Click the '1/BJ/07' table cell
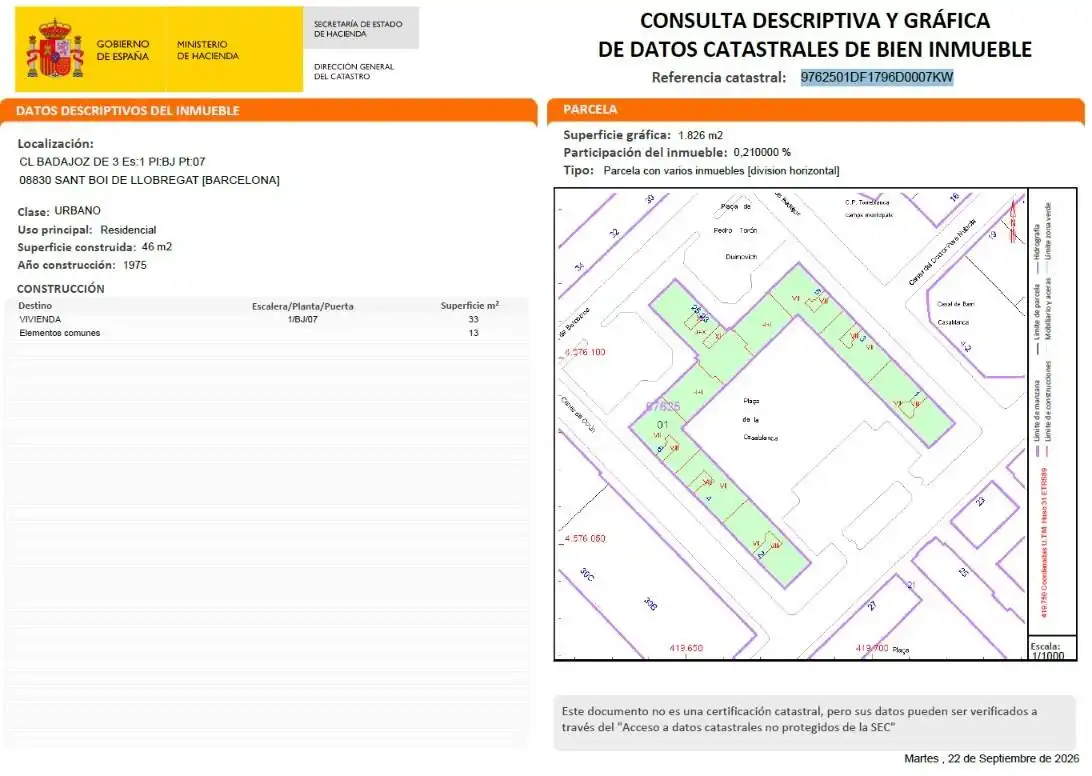The width and height of the screenshot is (1092, 776). tap(302, 320)
